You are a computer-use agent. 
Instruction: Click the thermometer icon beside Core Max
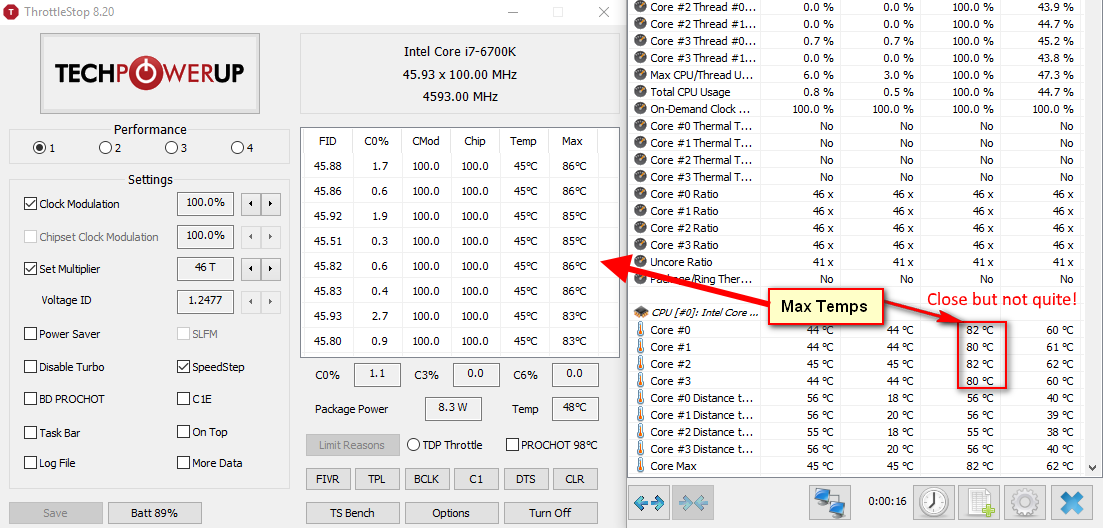(640, 465)
